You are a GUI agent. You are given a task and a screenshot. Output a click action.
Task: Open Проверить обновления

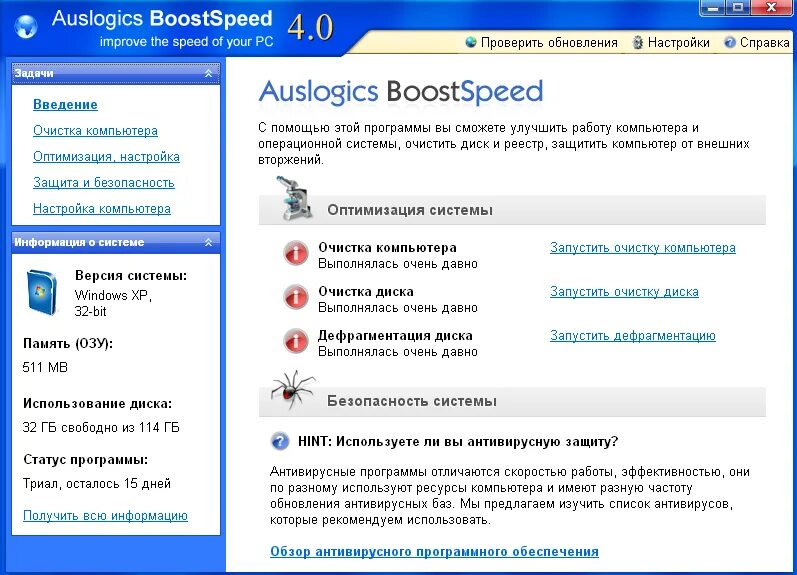coord(549,43)
